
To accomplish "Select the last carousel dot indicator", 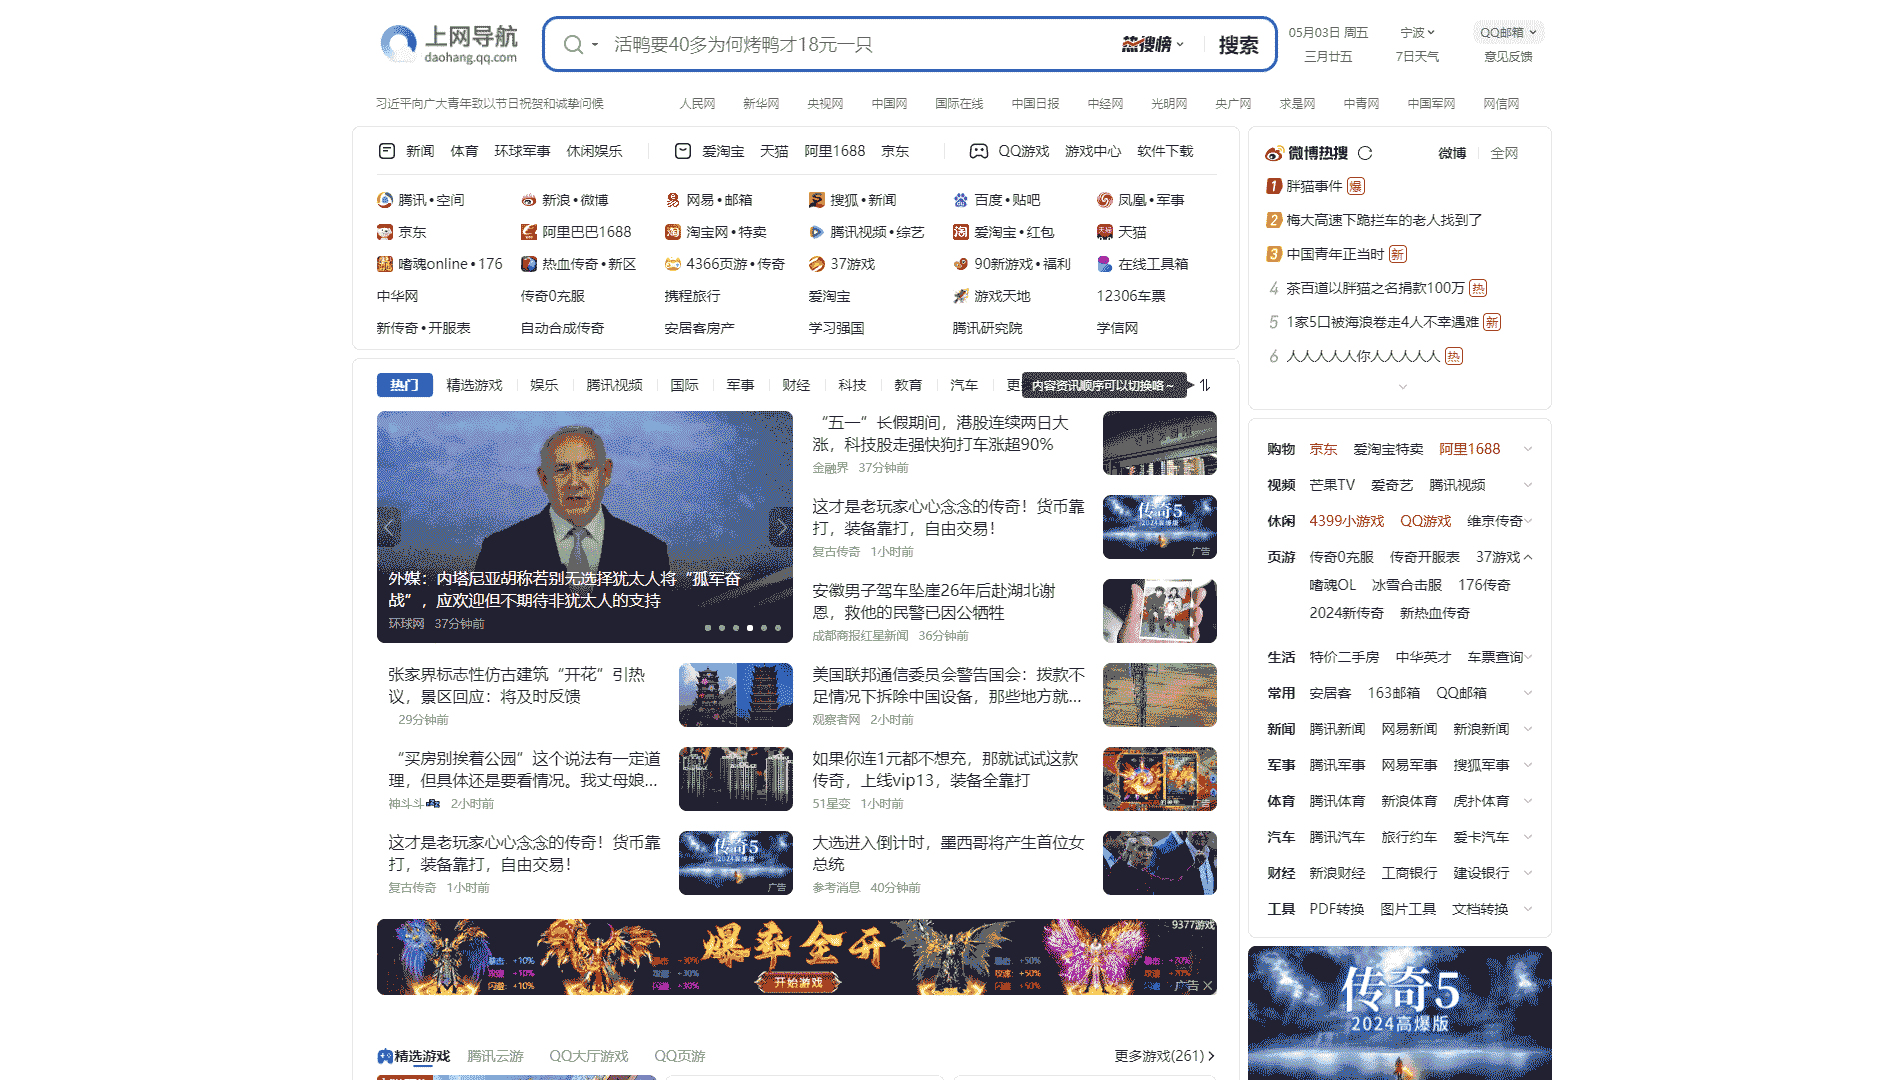I will coord(778,628).
